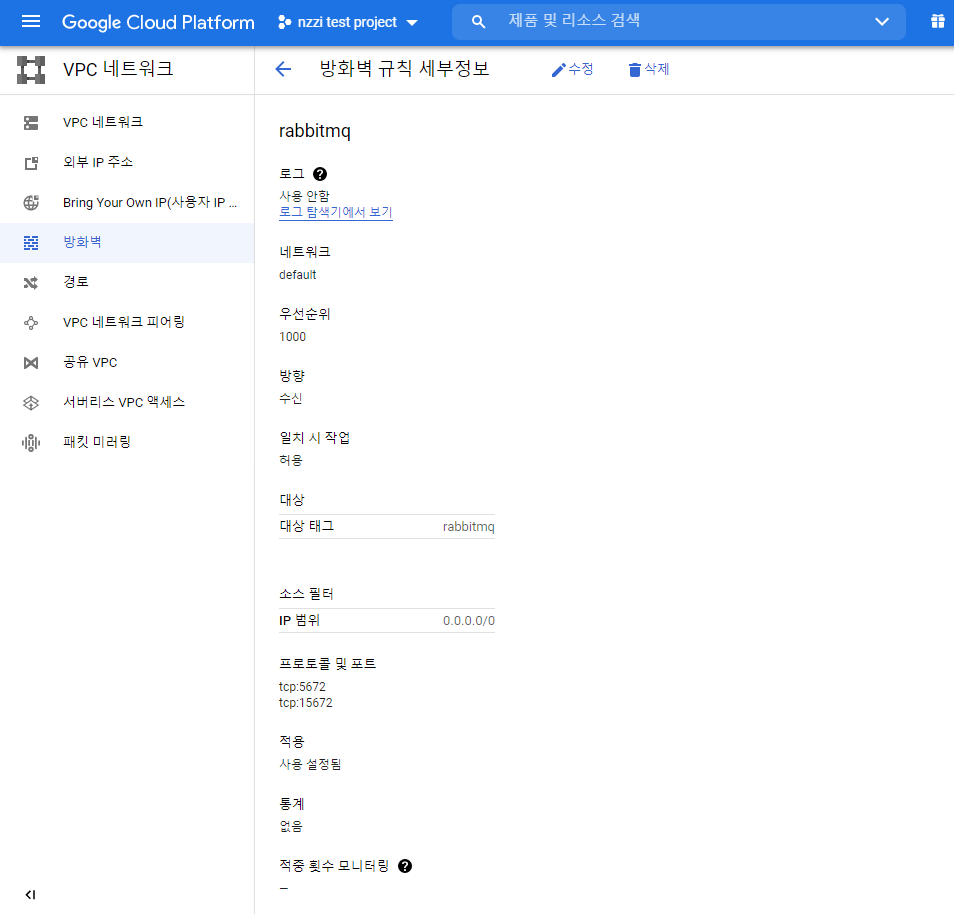Click the trash delete icon

635,70
